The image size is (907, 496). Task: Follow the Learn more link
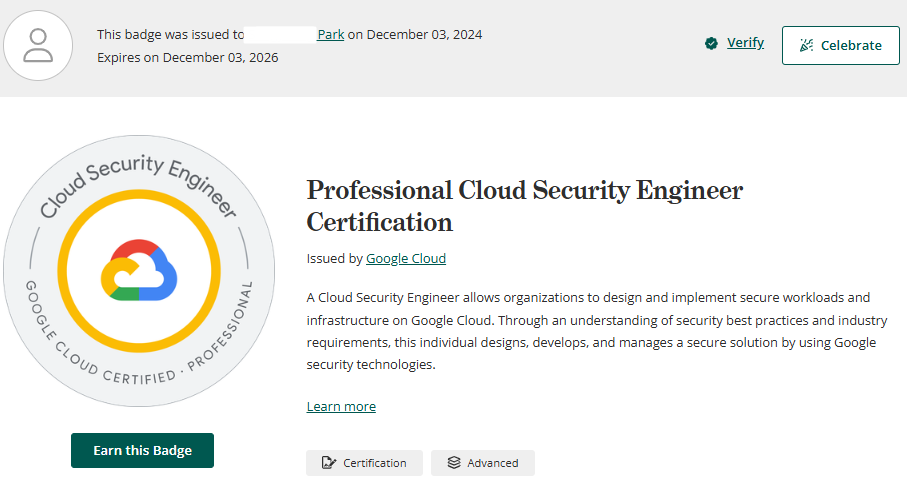(341, 406)
